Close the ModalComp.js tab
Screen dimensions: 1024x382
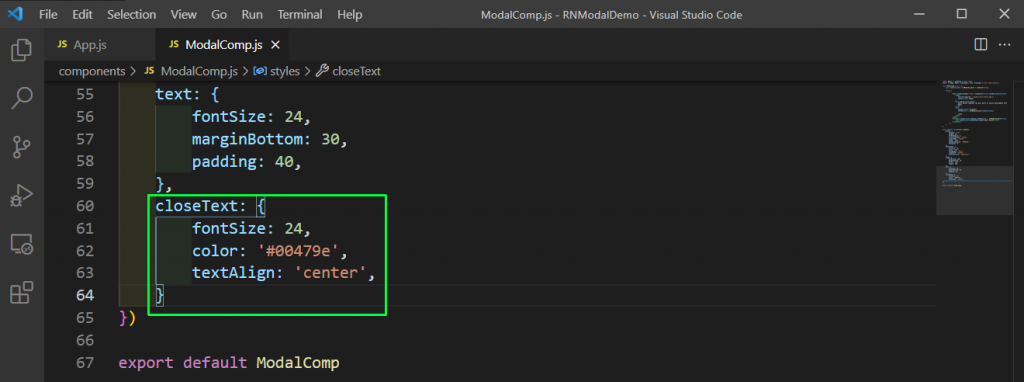275,45
